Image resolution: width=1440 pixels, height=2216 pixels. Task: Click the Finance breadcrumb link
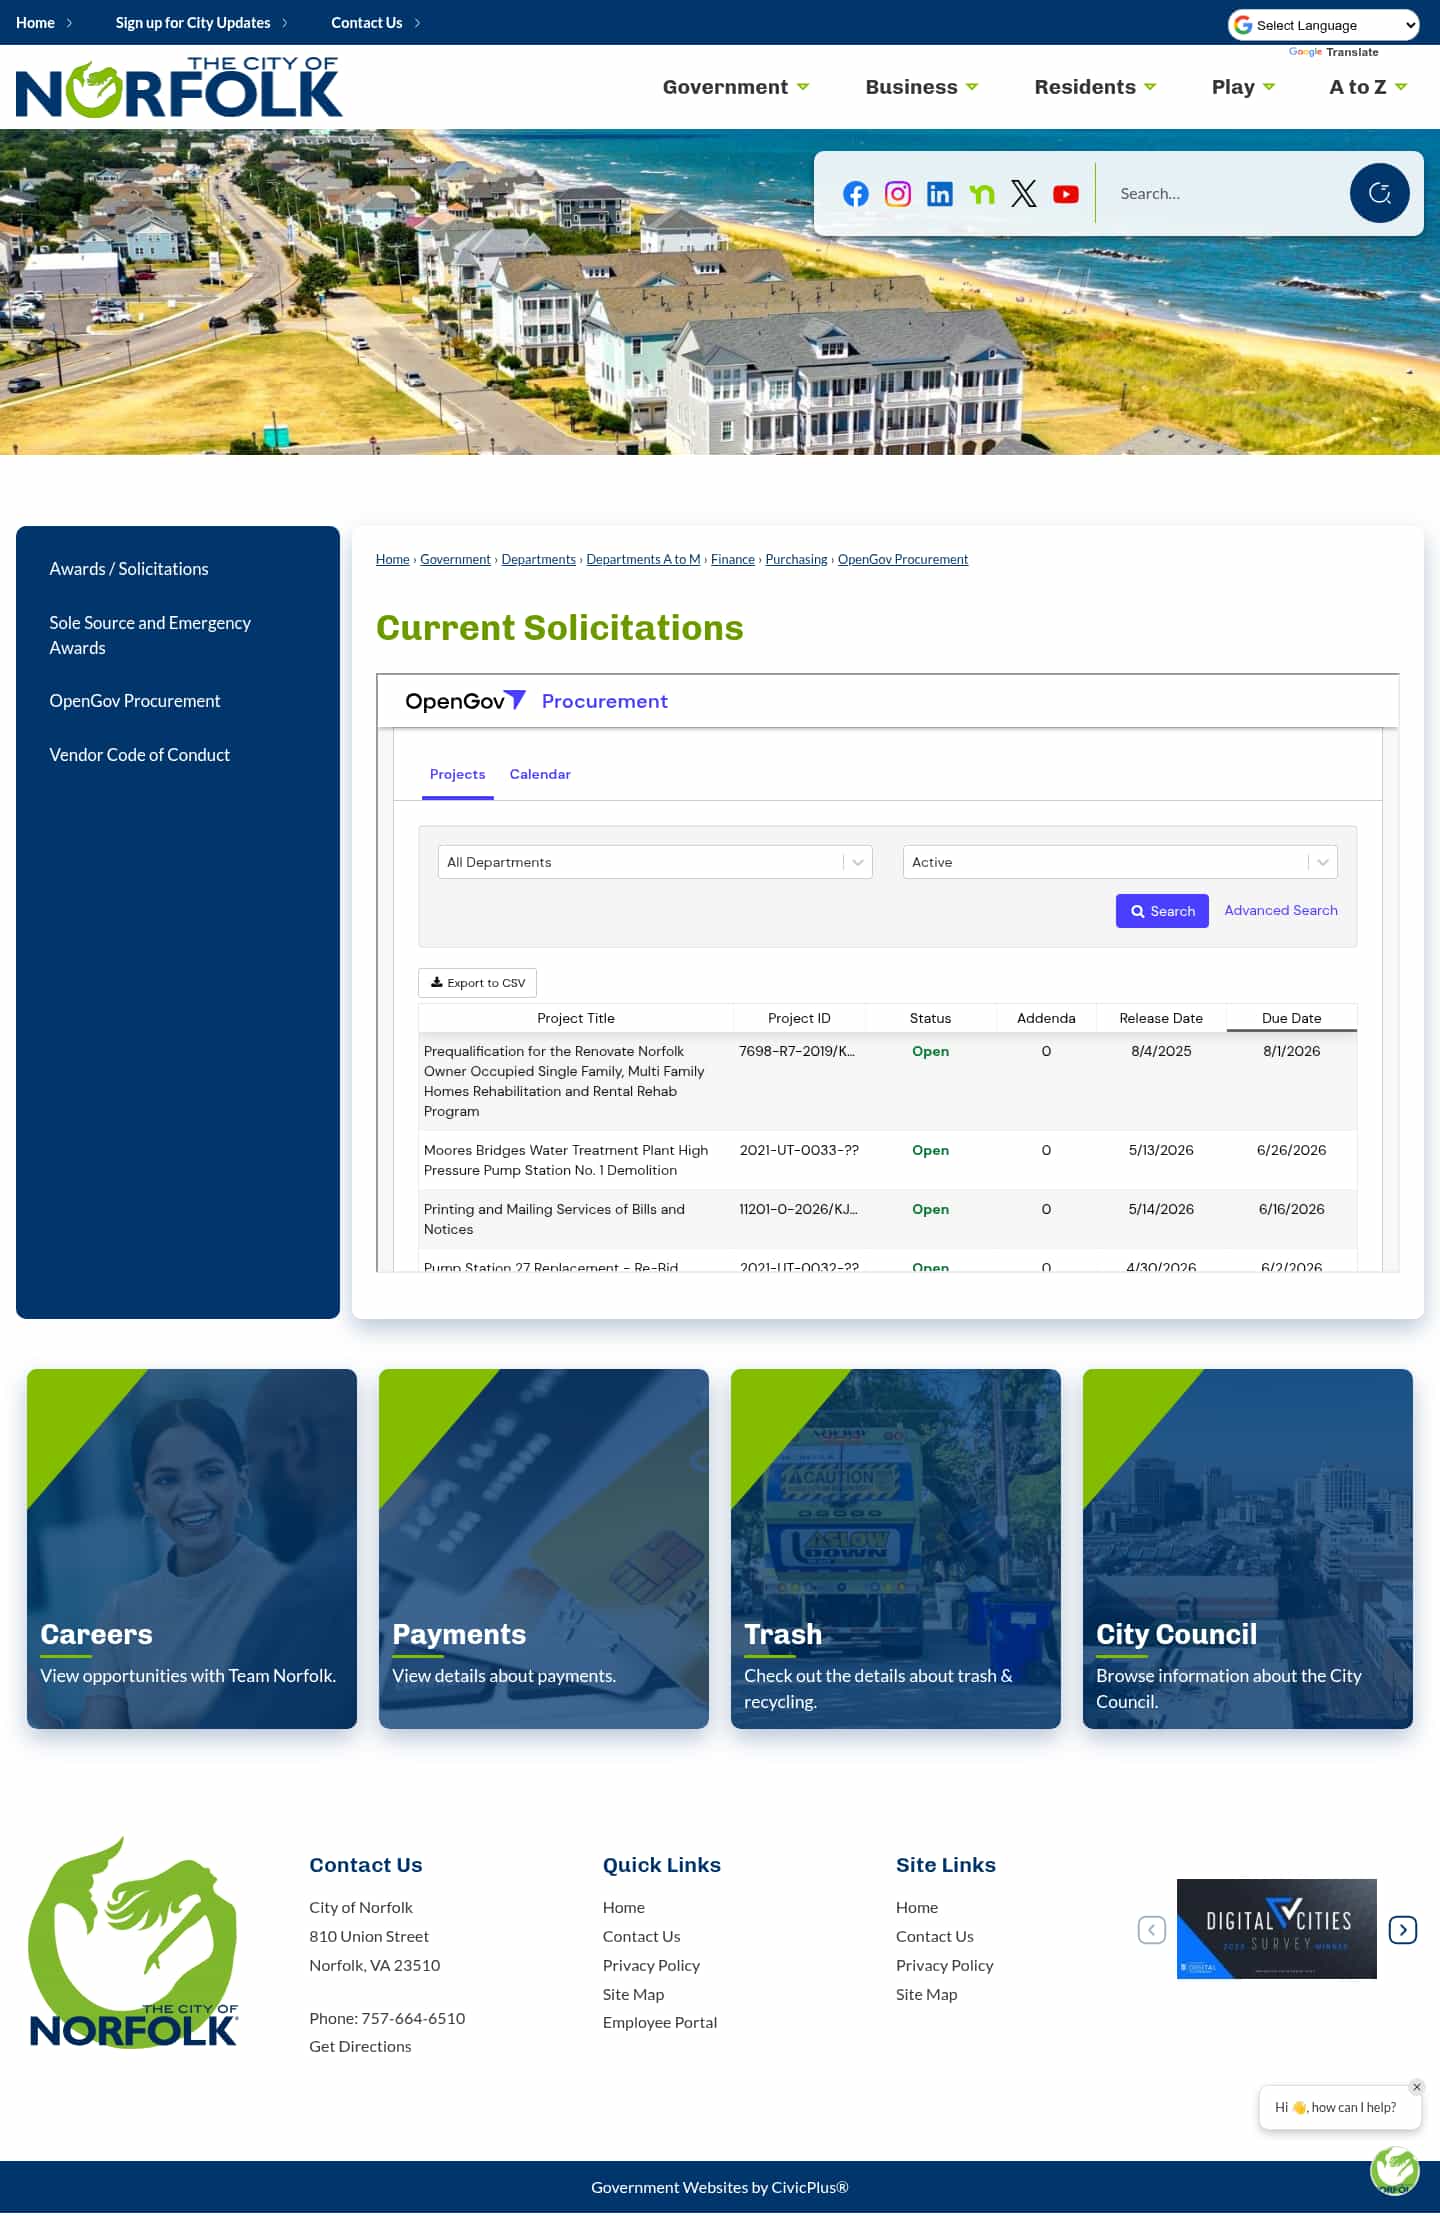tap(733, 559)
